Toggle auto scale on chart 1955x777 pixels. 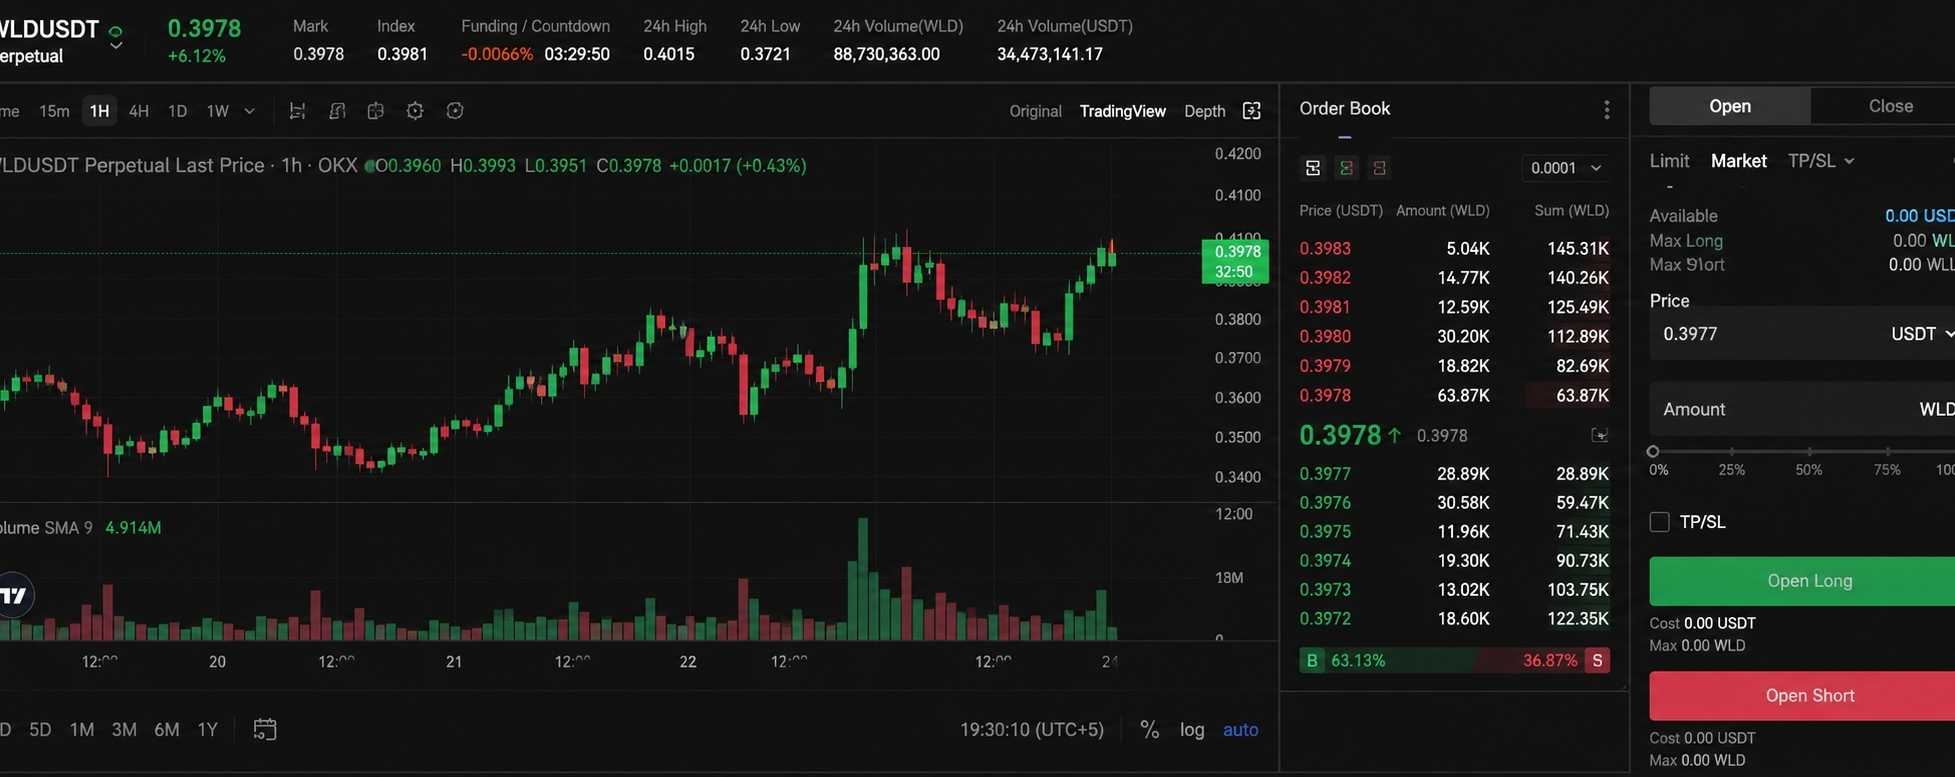click(1241, 730)
